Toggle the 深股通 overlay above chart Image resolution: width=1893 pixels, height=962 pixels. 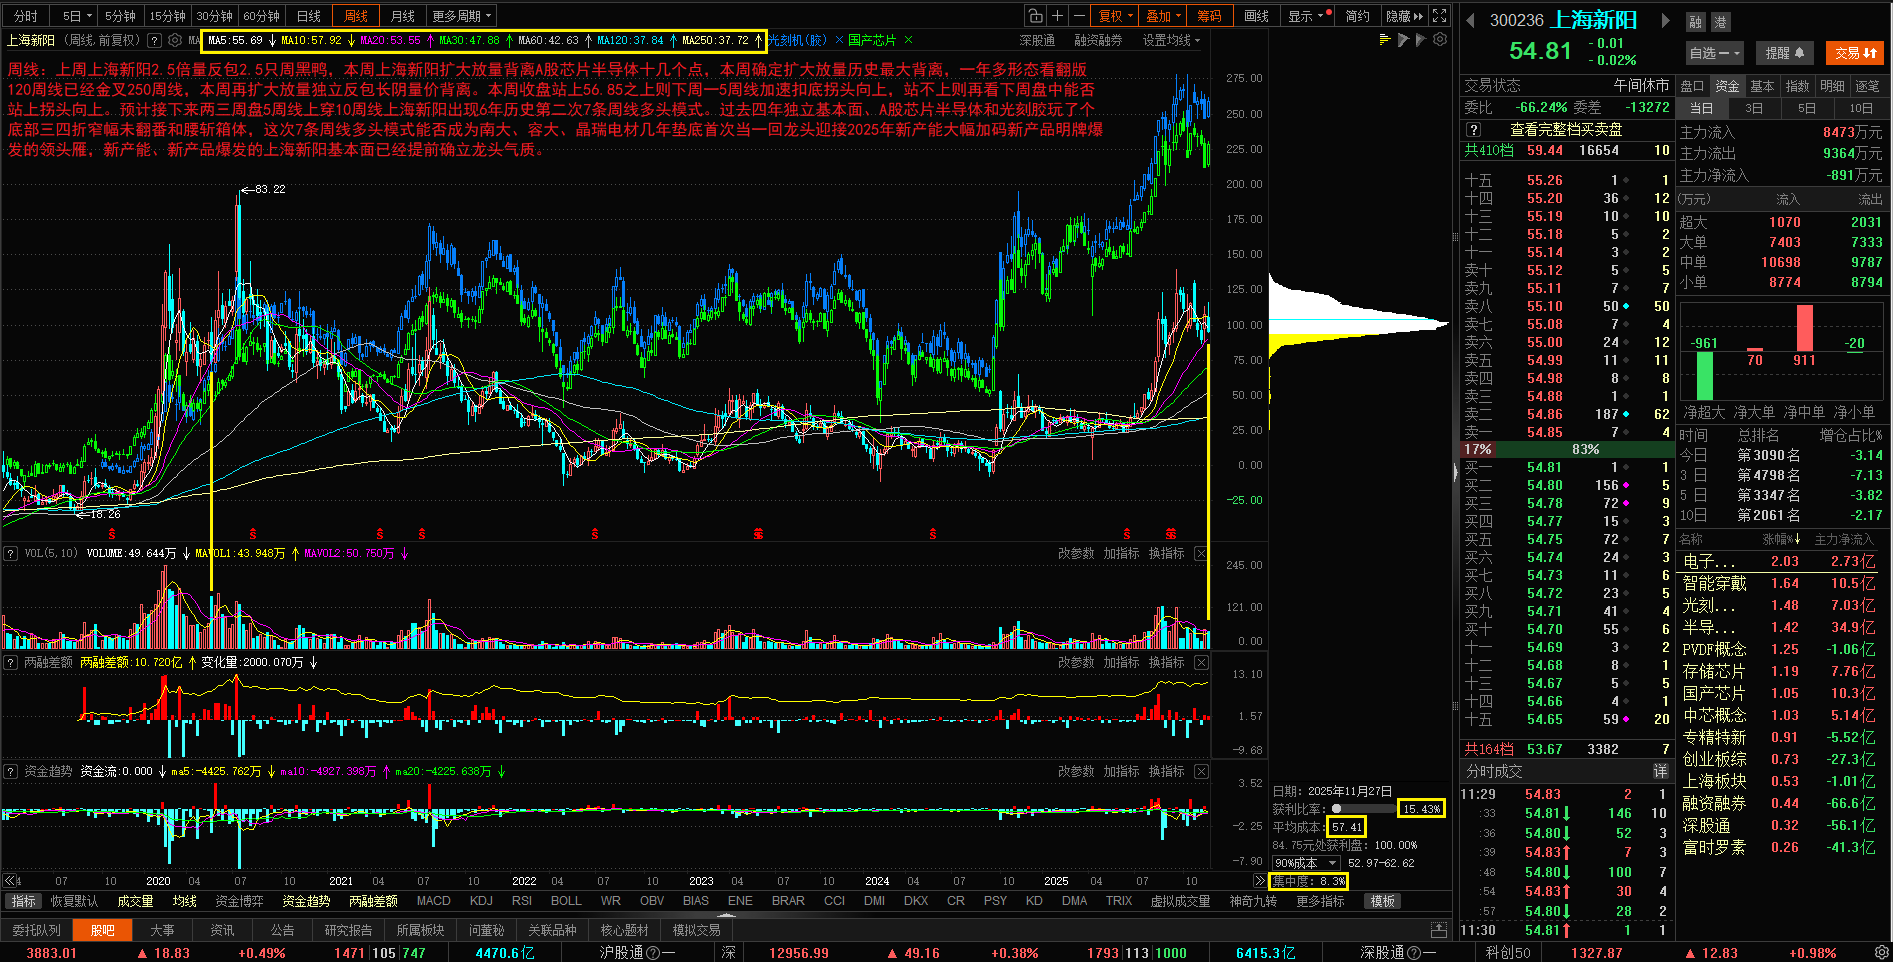point(1037,41)
